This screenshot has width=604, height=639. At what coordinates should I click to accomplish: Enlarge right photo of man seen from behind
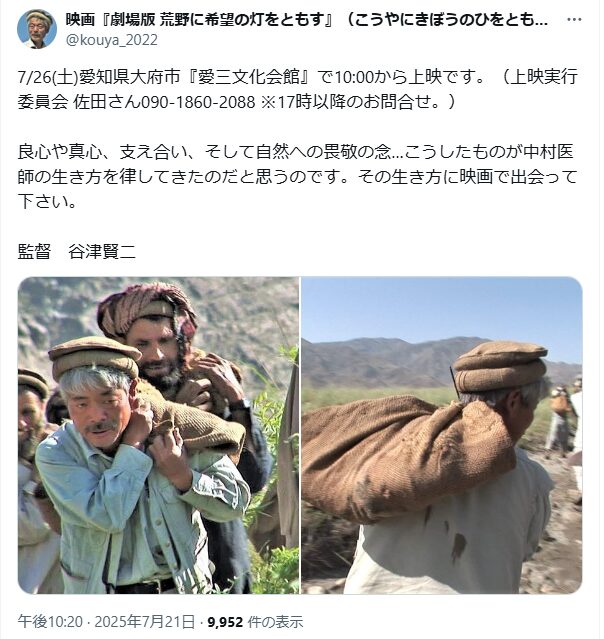441,435
